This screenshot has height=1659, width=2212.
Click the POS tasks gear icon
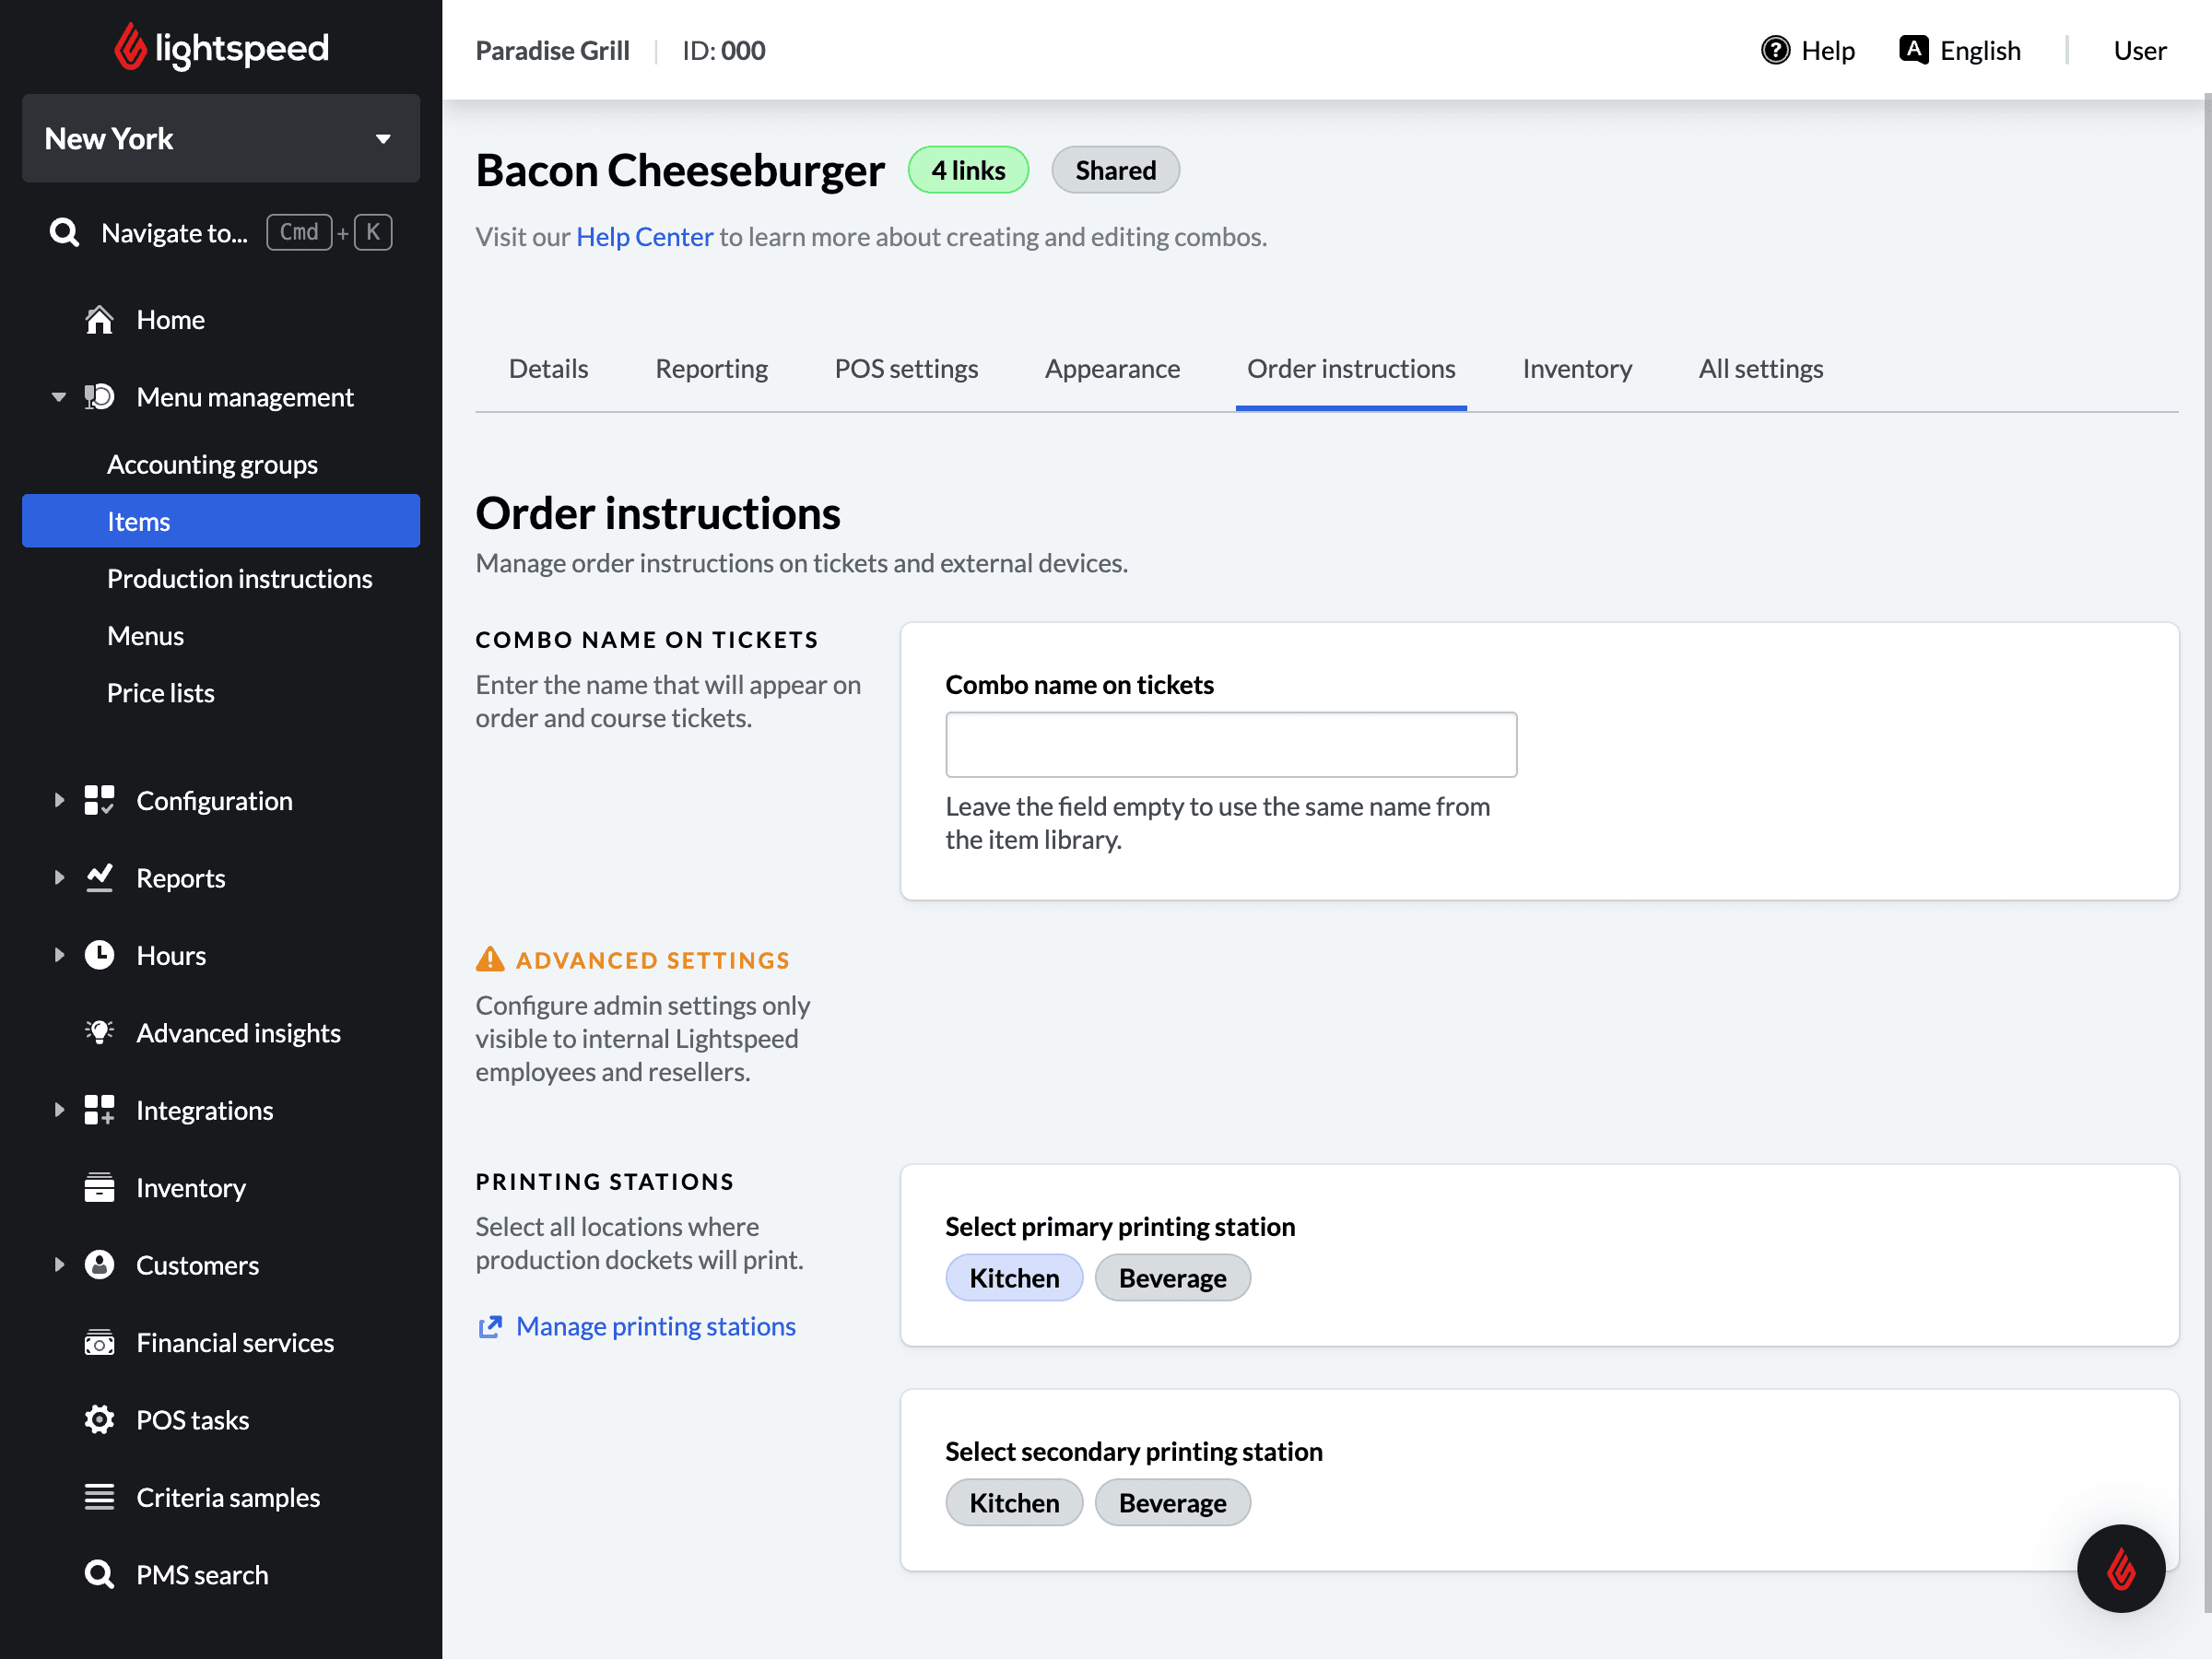click(x=99, y=1419)
